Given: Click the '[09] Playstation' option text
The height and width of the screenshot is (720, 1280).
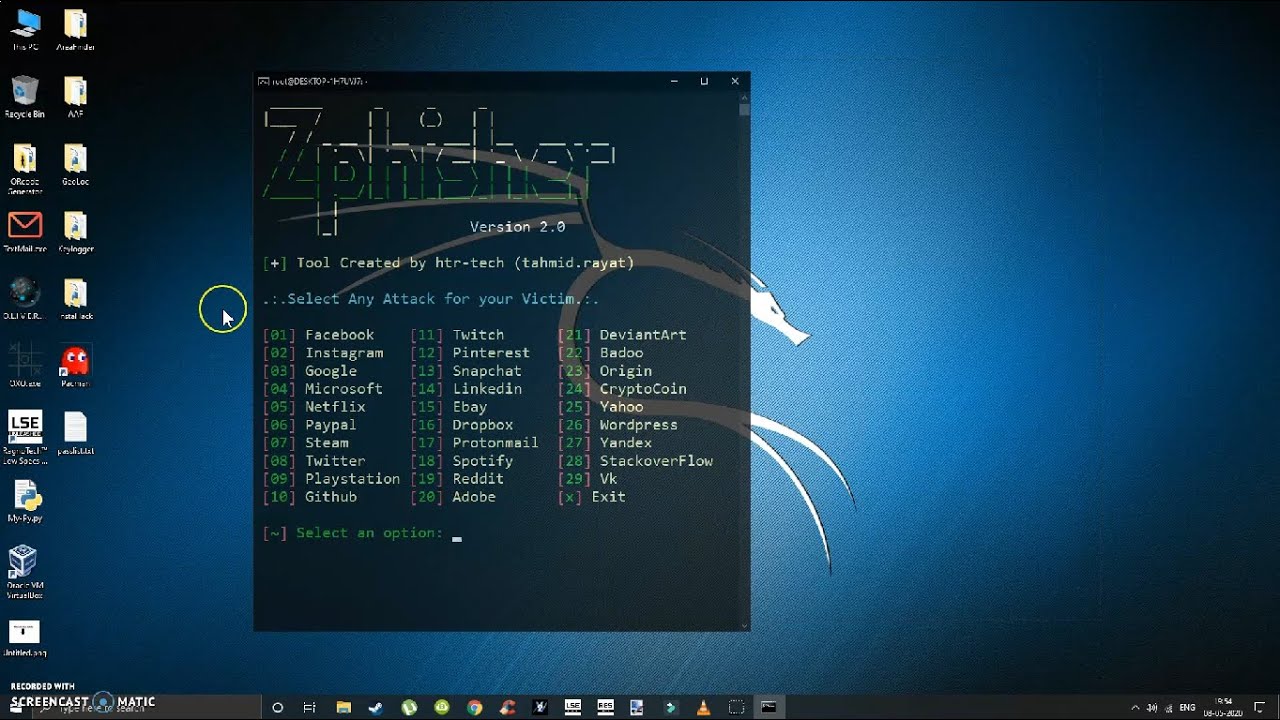Looking at the screenshot, I should click(331, 479).
